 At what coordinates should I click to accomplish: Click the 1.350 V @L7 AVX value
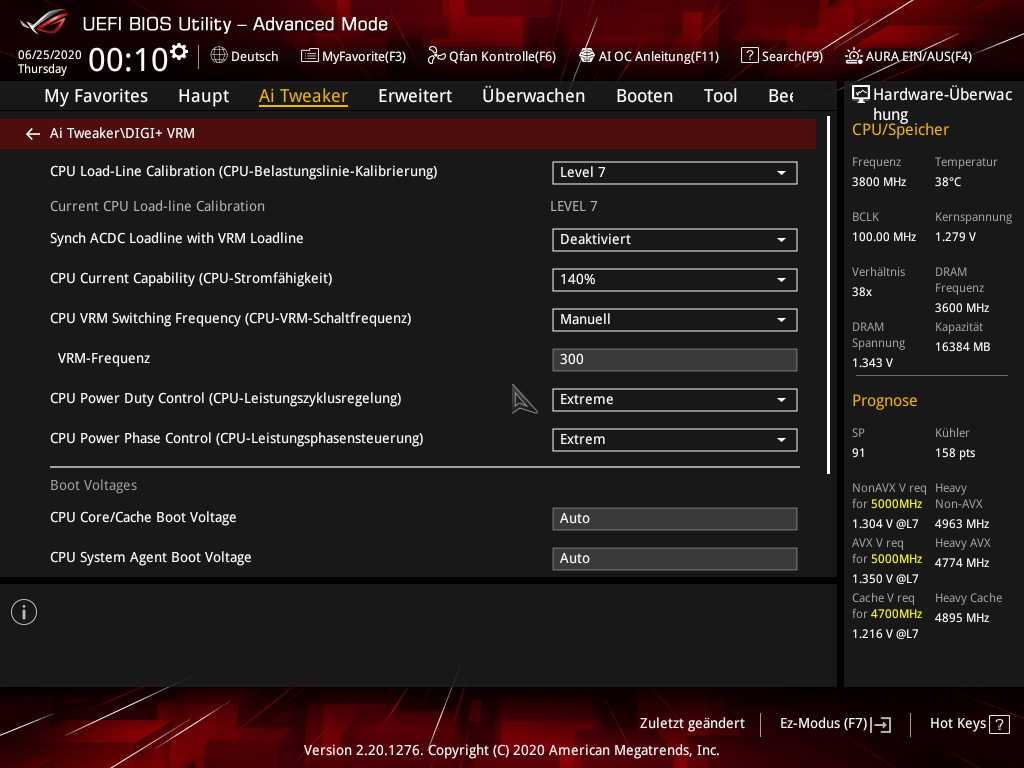point(885,579)
